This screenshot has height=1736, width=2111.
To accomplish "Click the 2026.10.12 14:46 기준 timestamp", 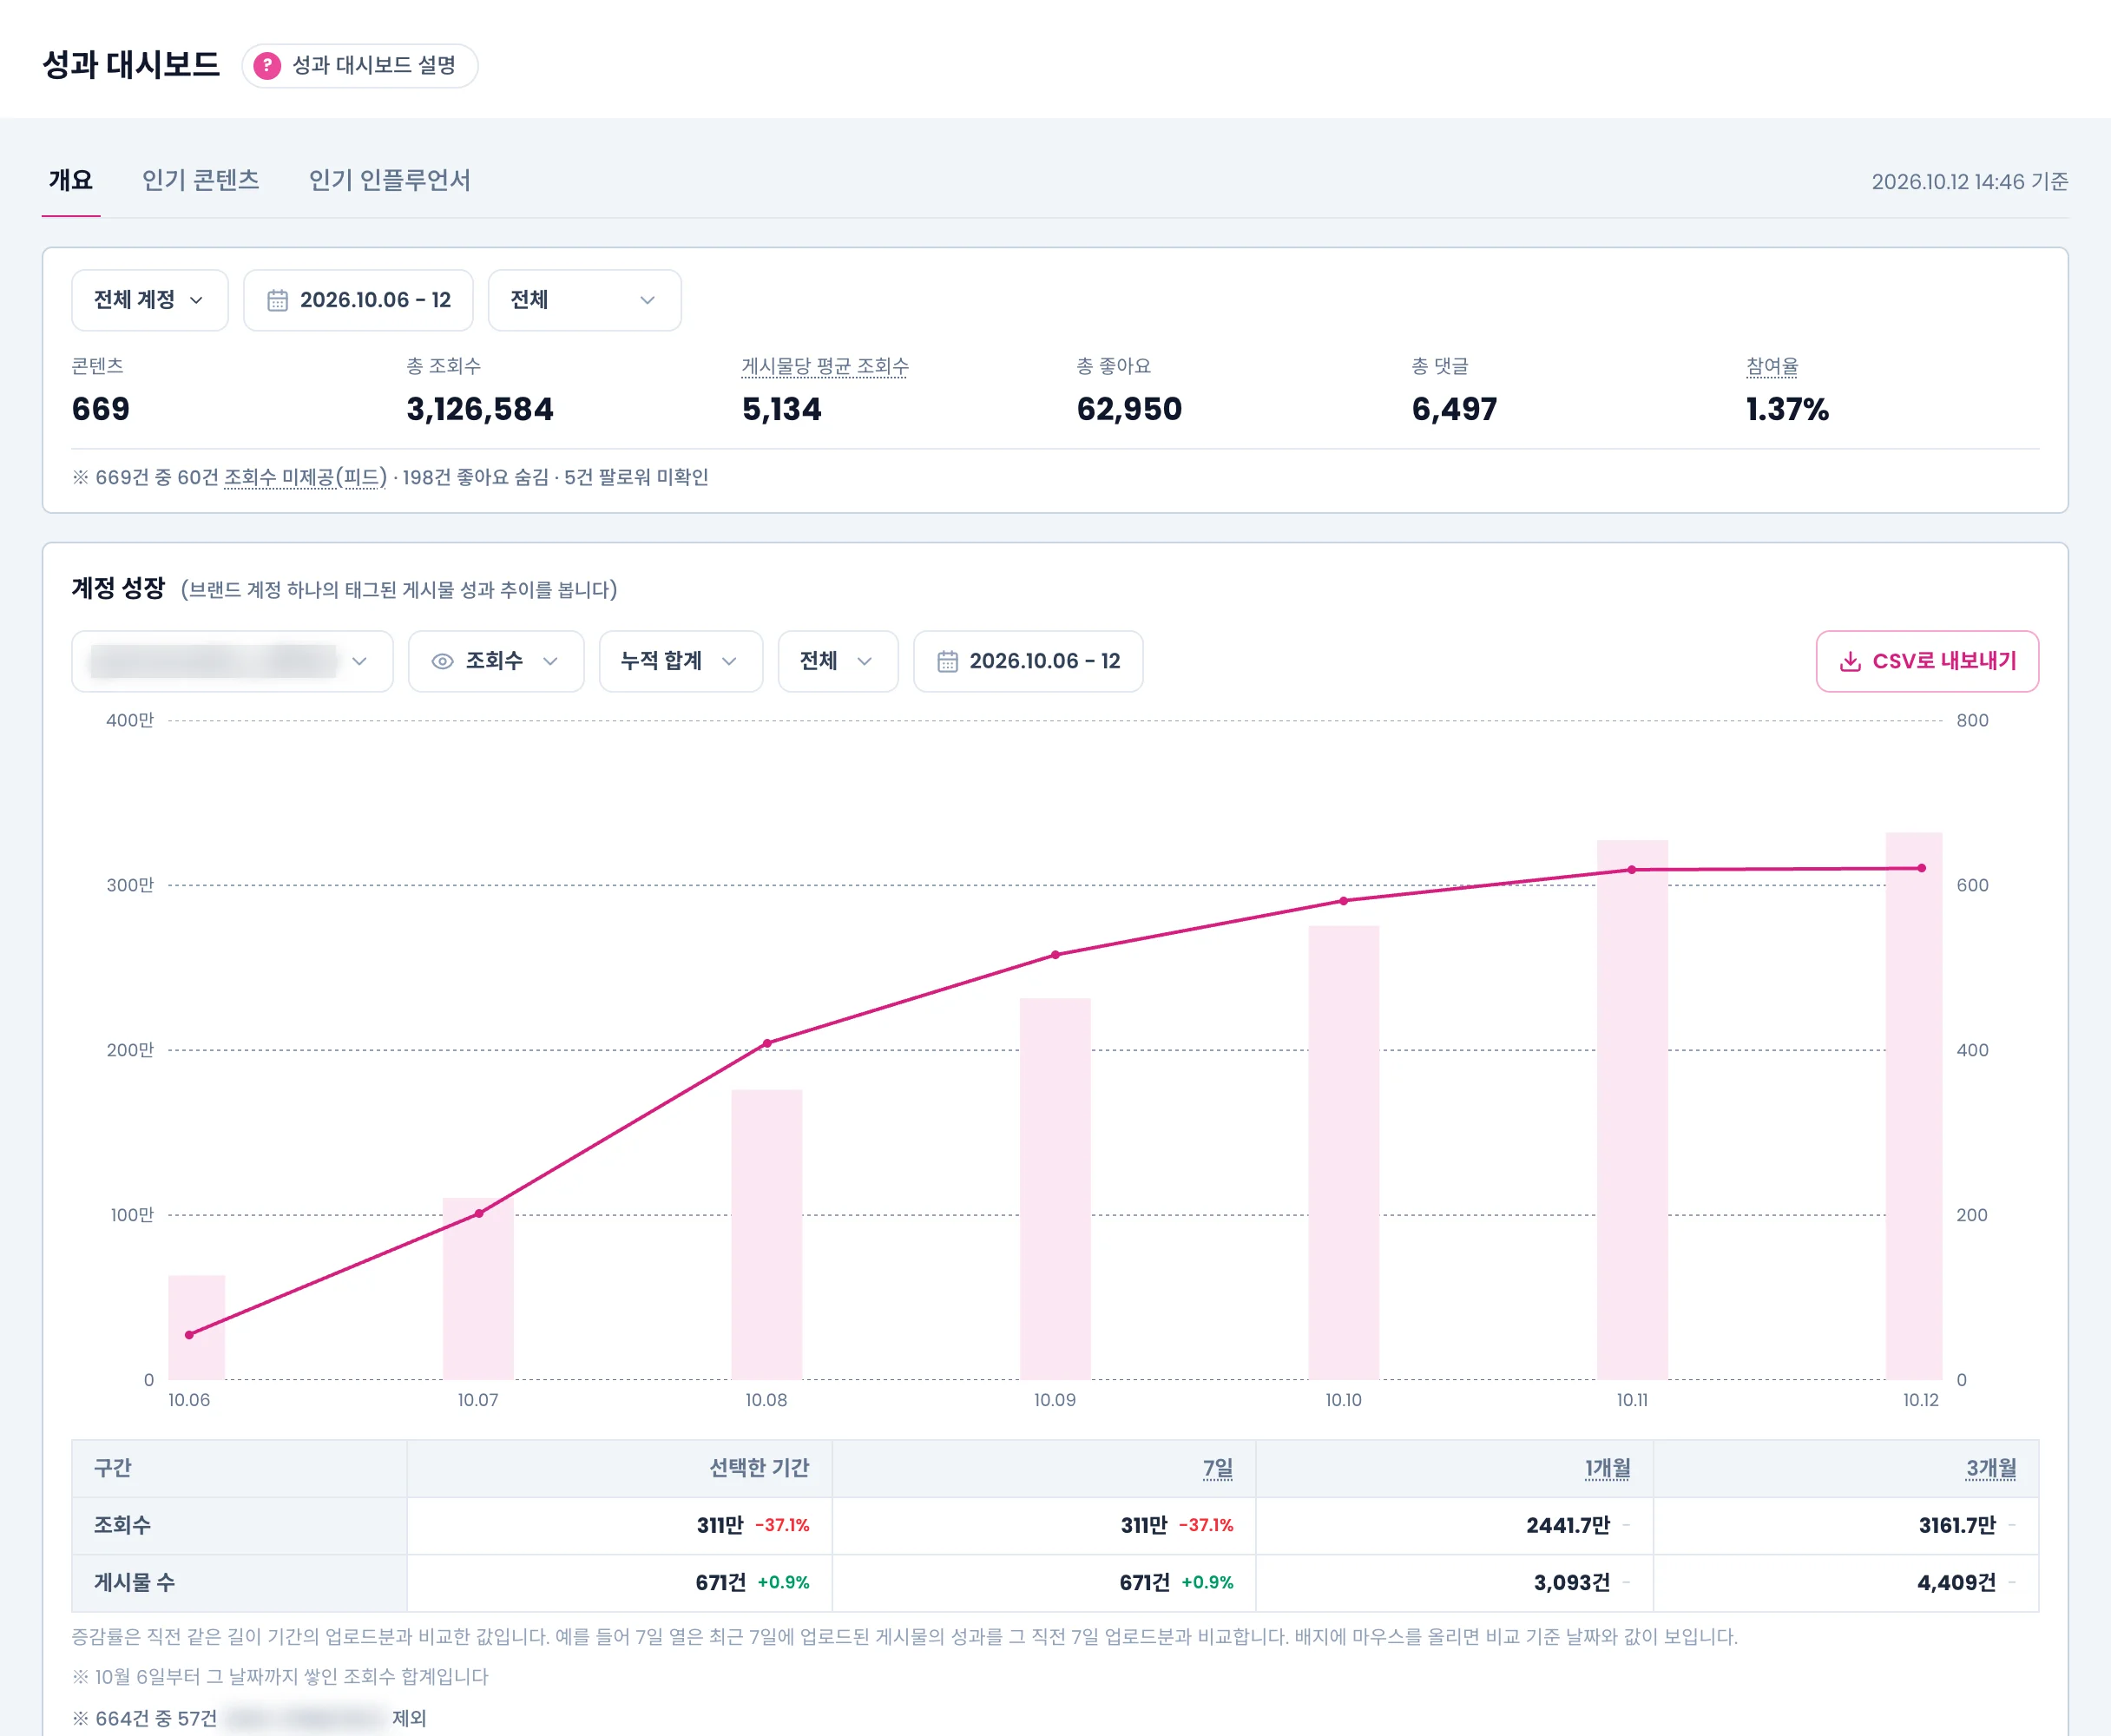I will [1970, 181].
